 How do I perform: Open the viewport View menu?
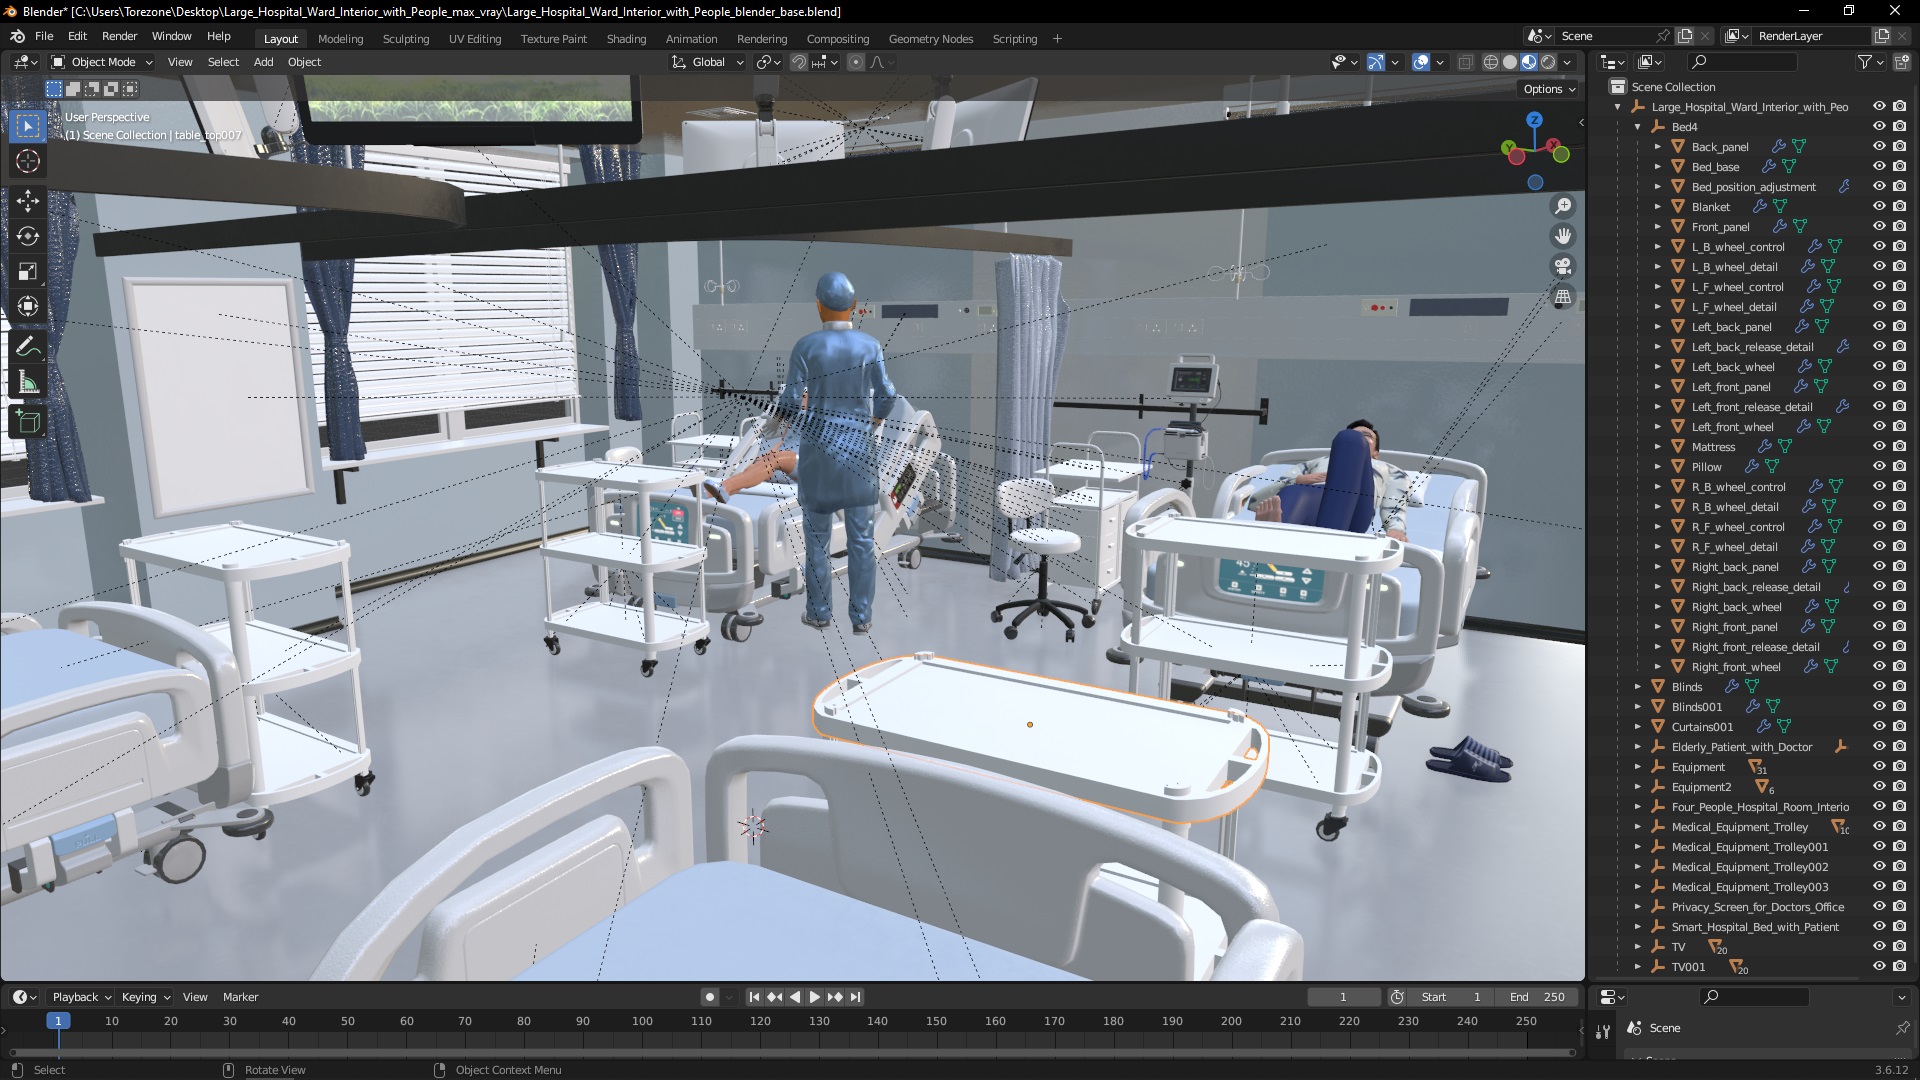click(x=180, y=62)
